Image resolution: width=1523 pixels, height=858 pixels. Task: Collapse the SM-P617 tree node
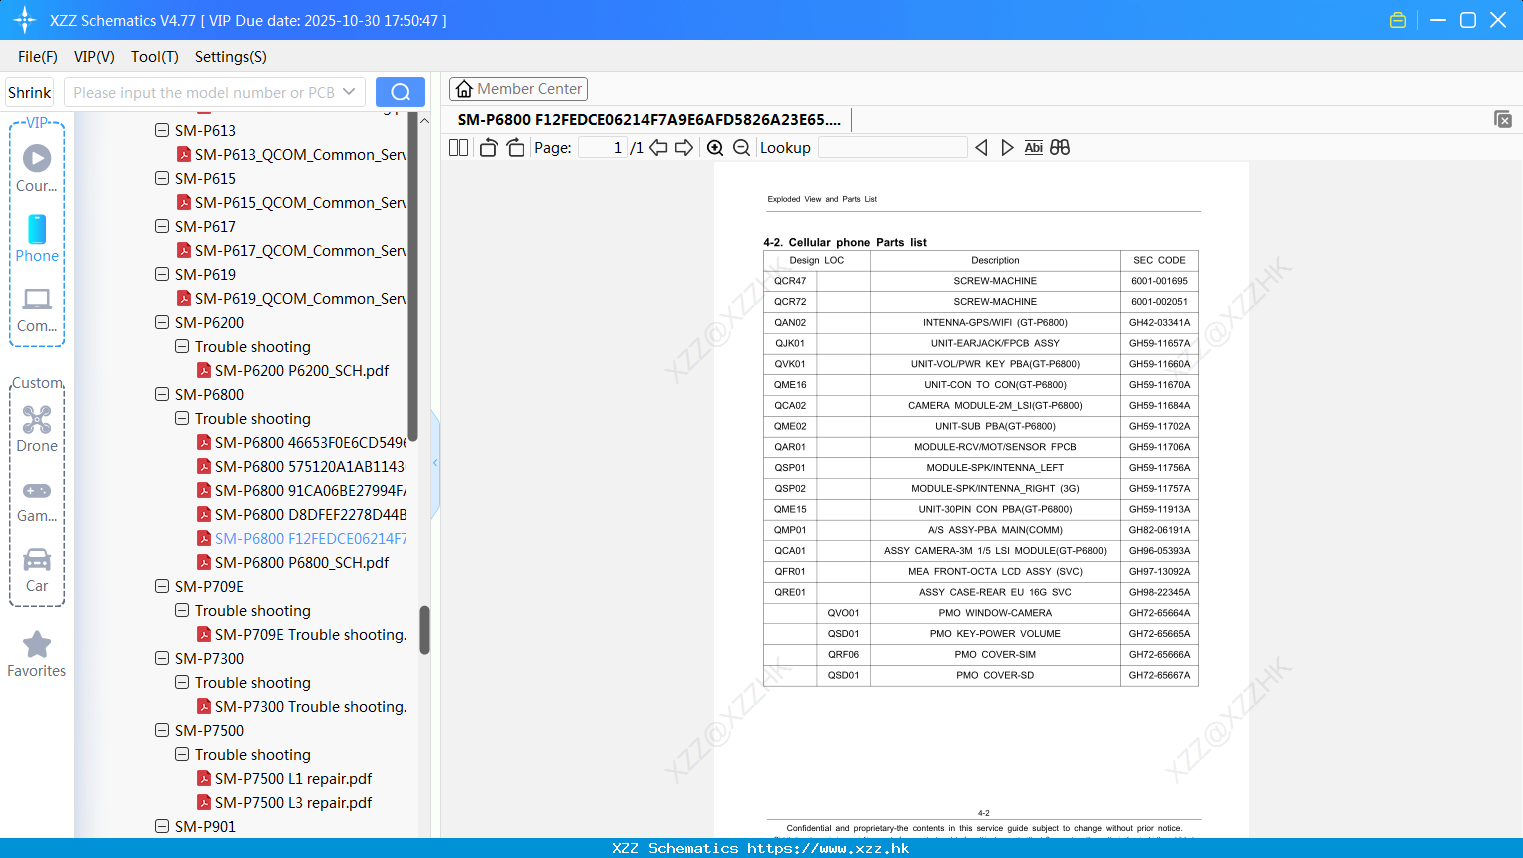point(162,226)
